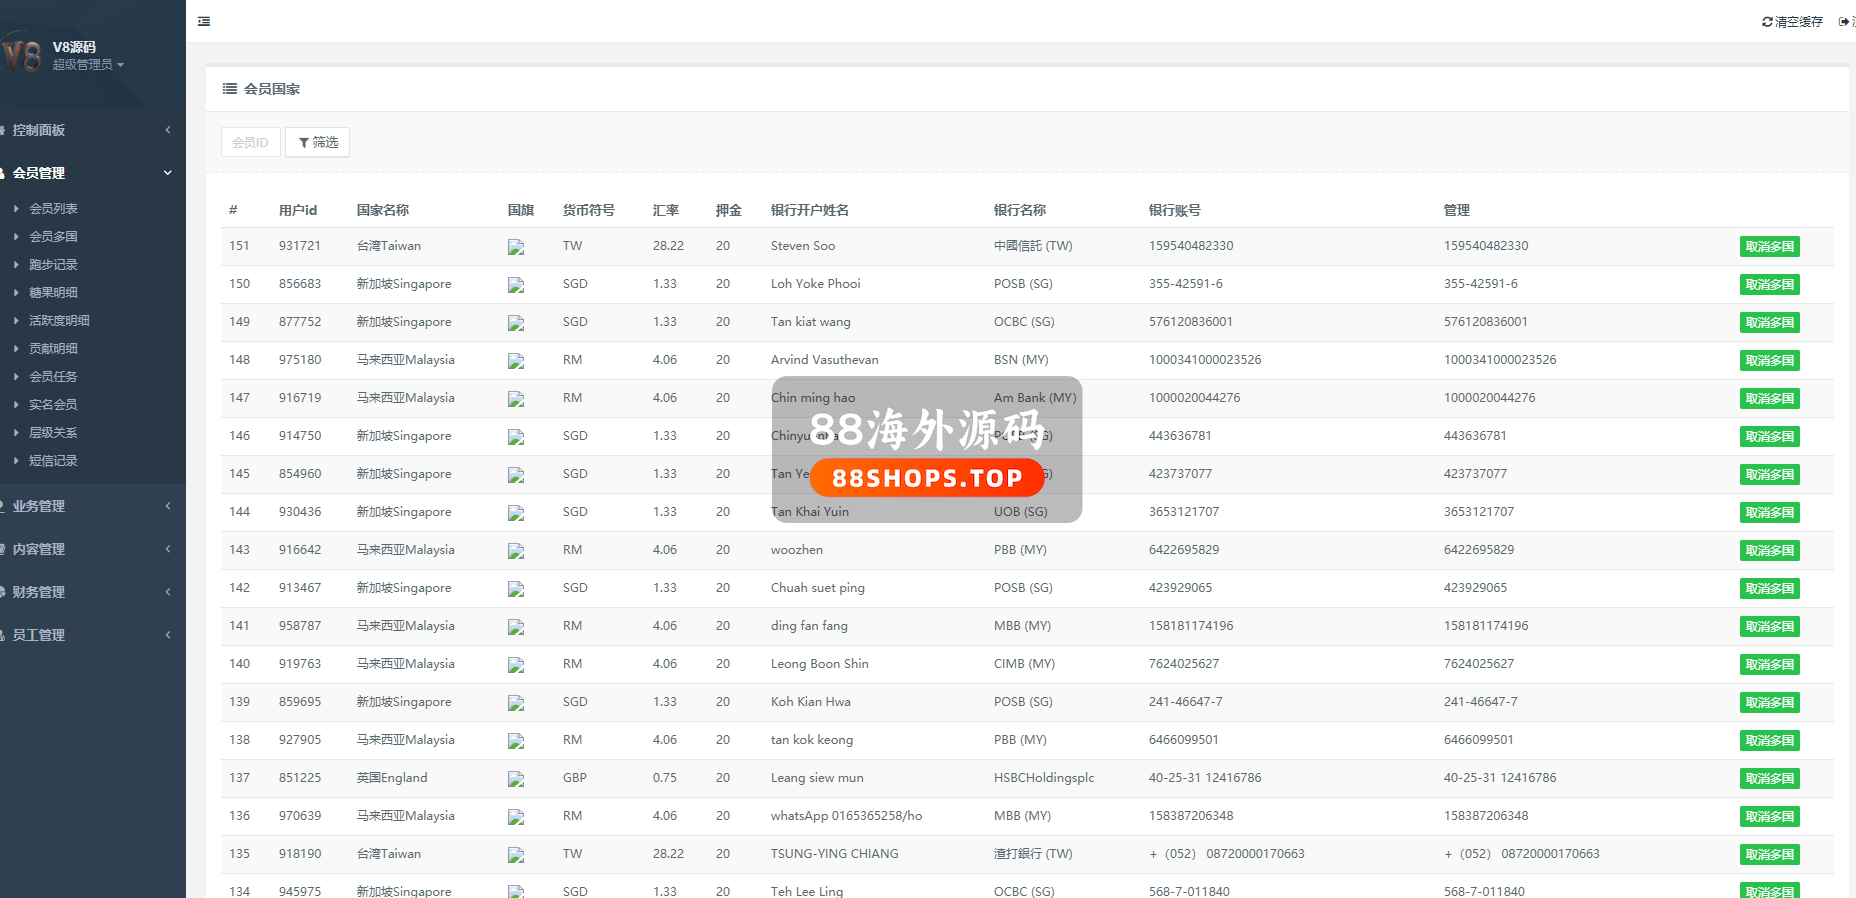This screenshot has width=1856, height=898.
Task: Click the V8 logo avatar
Action: point(22,54)
